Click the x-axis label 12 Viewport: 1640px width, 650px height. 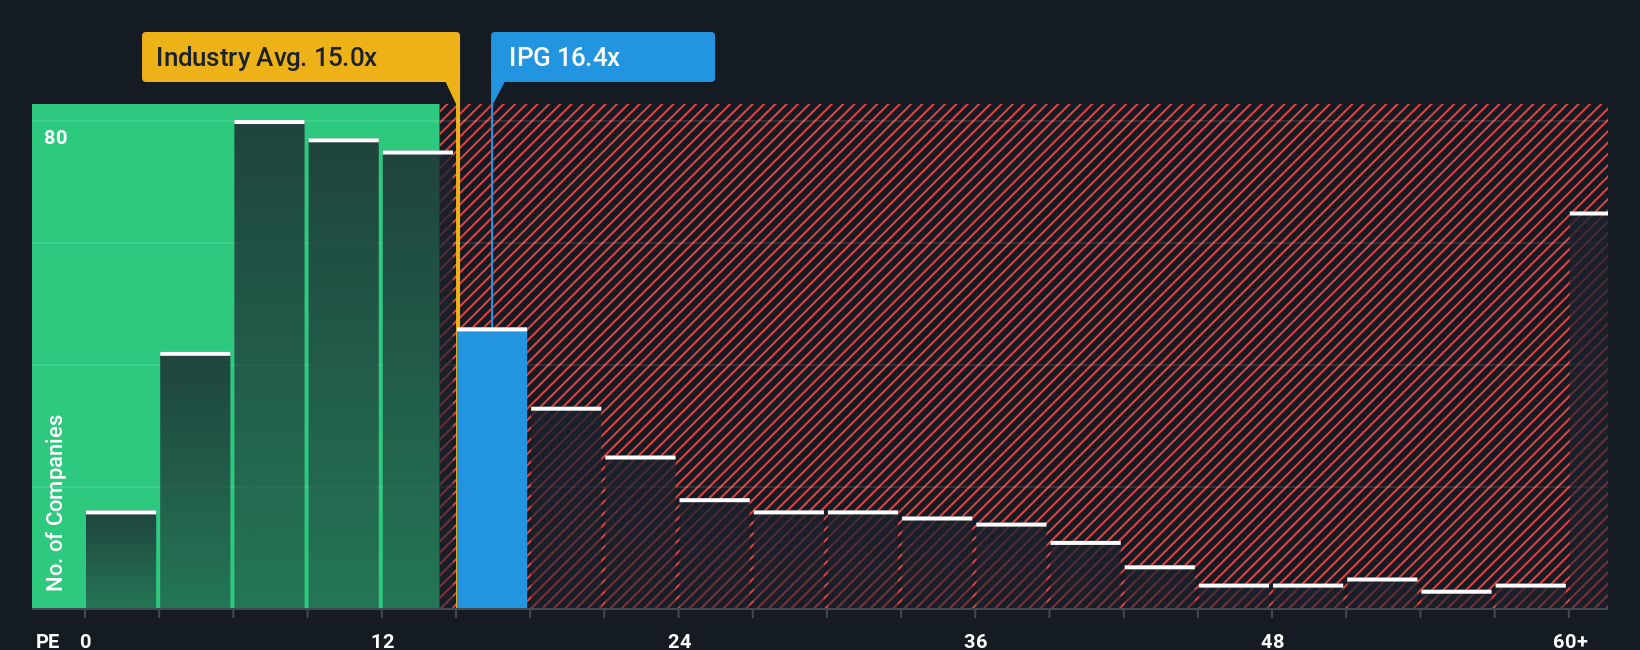coord(383,640)
